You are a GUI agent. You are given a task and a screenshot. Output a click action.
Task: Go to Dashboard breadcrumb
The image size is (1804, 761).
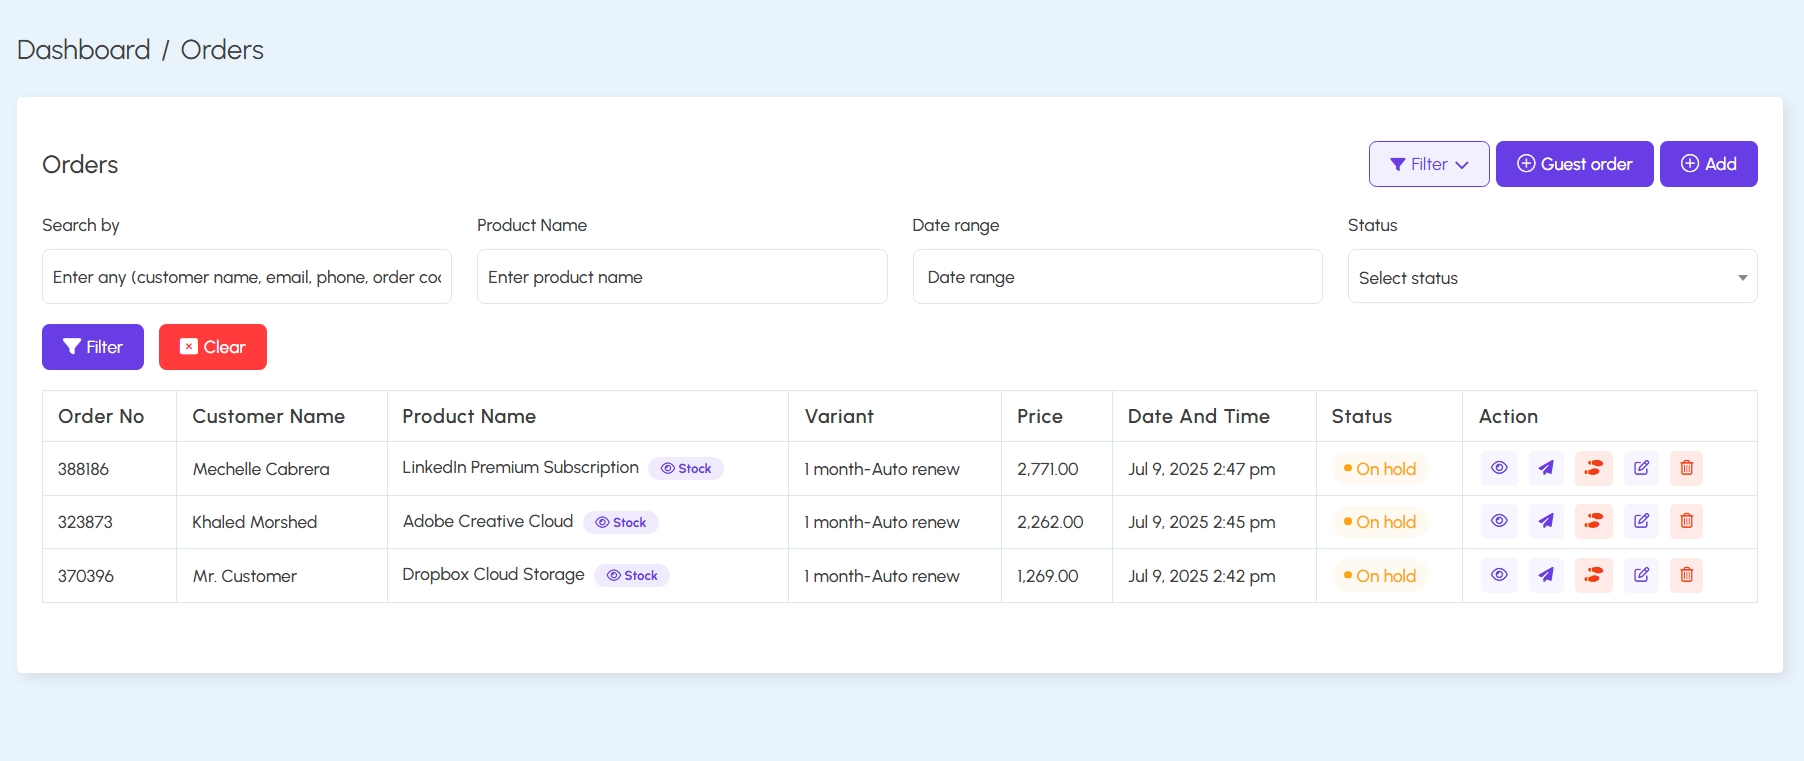[84, 50]
